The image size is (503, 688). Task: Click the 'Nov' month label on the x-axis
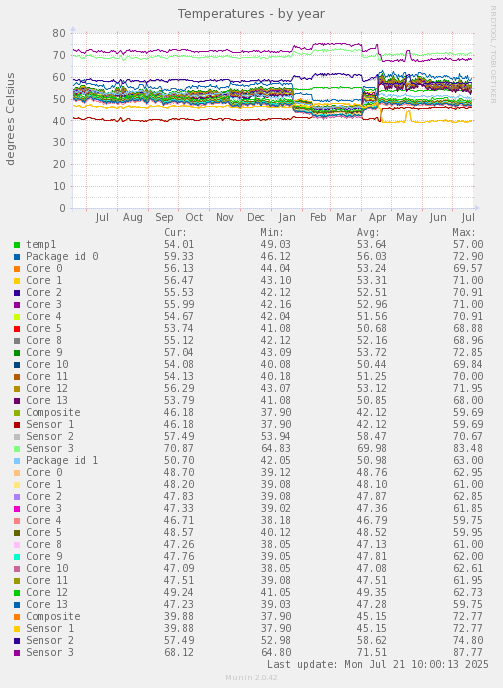coord(225,218)
